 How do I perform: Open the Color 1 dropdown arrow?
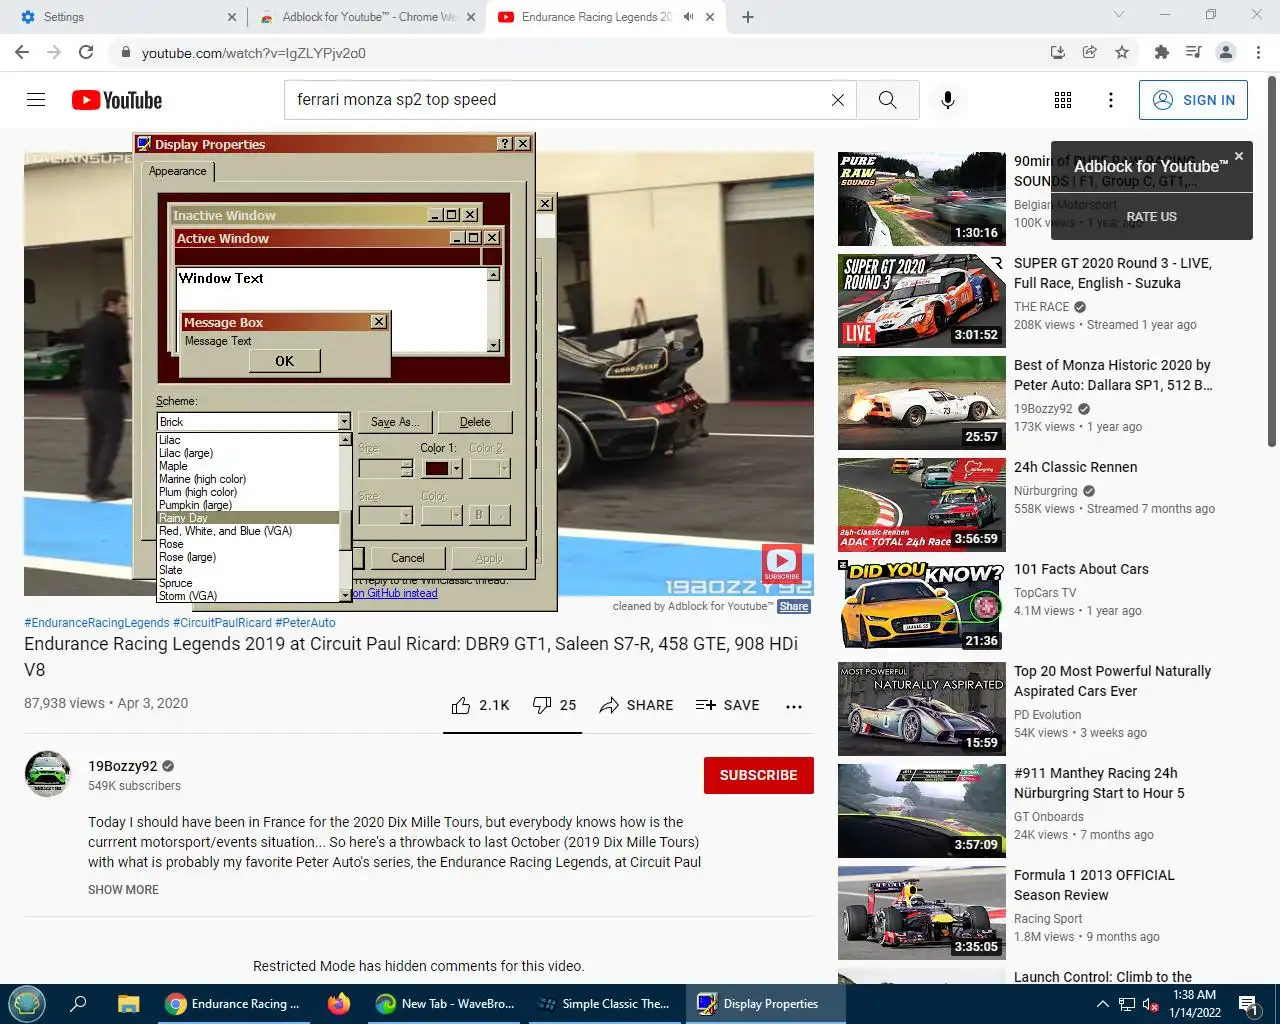(457, 468)
